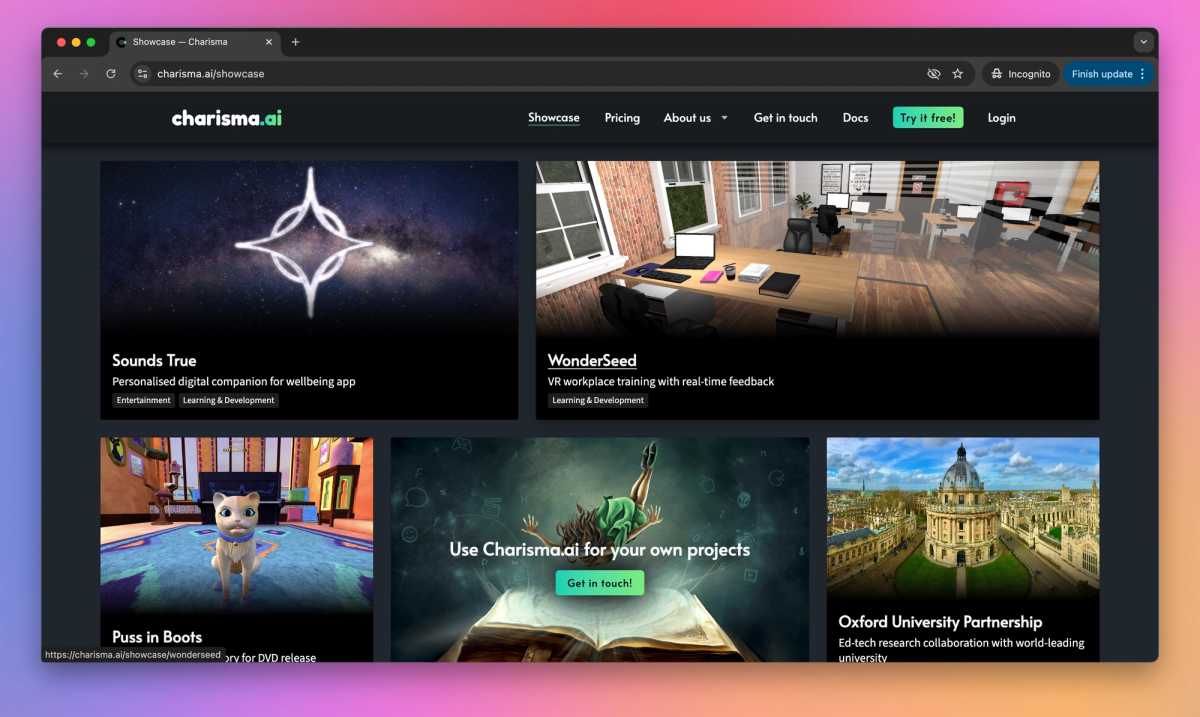This screenshot has width=1200, height=717.
Task: Open the Puss in Boots cat image
Action: pyautogui.click(x=236, y=525)
